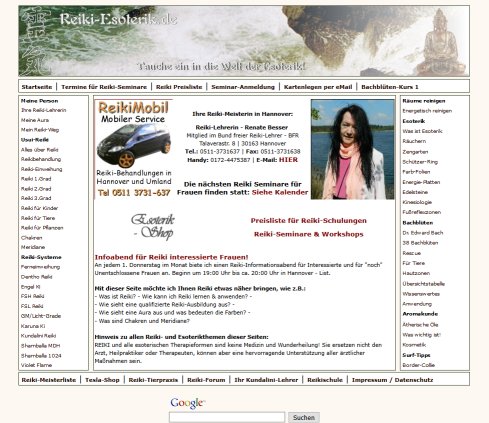The height and width of the screenshot is (423, 489).
Task: Open the Reiki Preisliste page
Action: (179, 87)
